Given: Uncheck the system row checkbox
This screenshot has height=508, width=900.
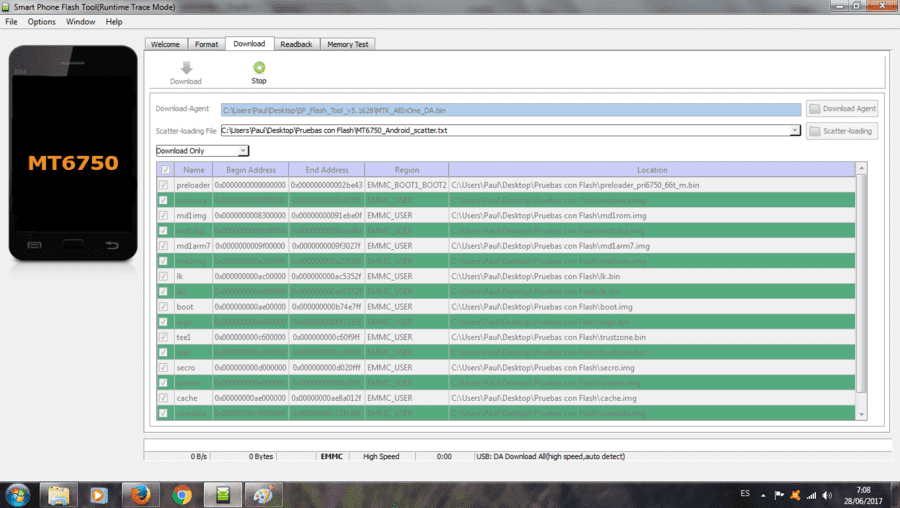Looking at the screenshot, I should (164, 383).
